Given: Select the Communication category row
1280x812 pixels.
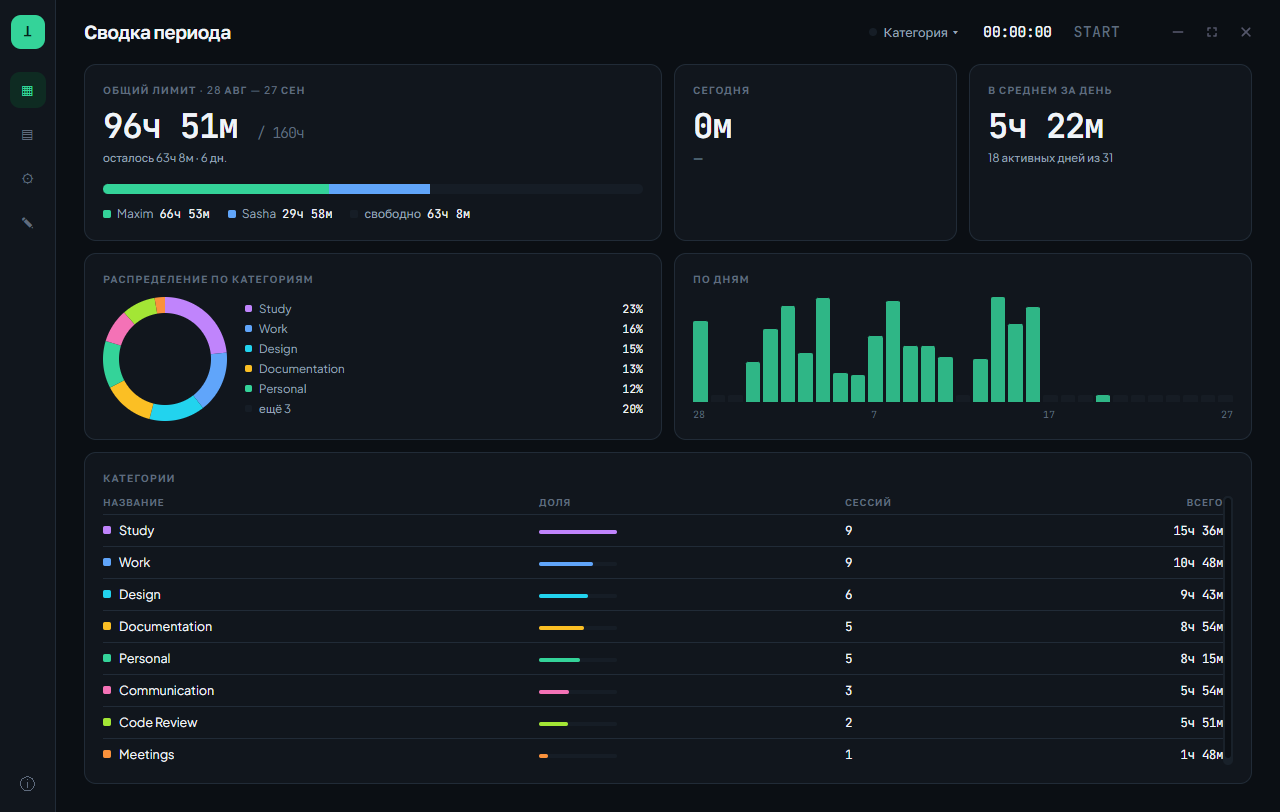Looking at the screenshot, I should 663,691.
